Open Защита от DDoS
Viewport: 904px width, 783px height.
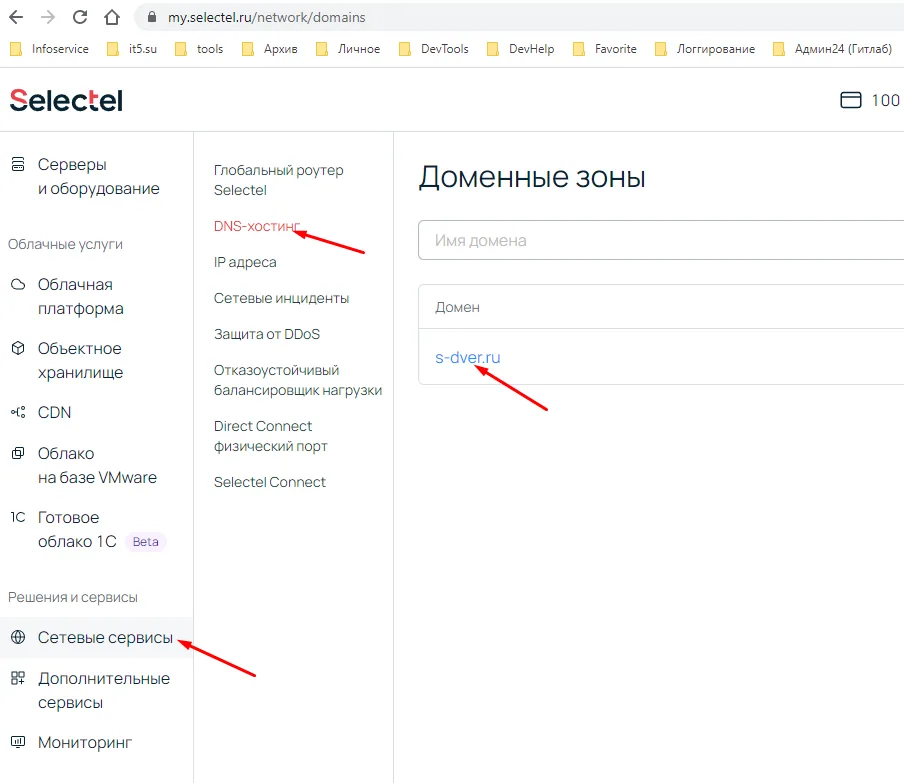coord(266,334)
